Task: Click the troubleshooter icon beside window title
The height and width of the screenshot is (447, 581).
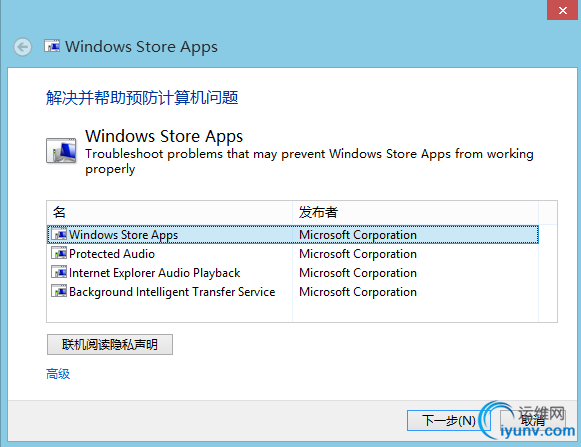Action: click(x=52, y=46)
